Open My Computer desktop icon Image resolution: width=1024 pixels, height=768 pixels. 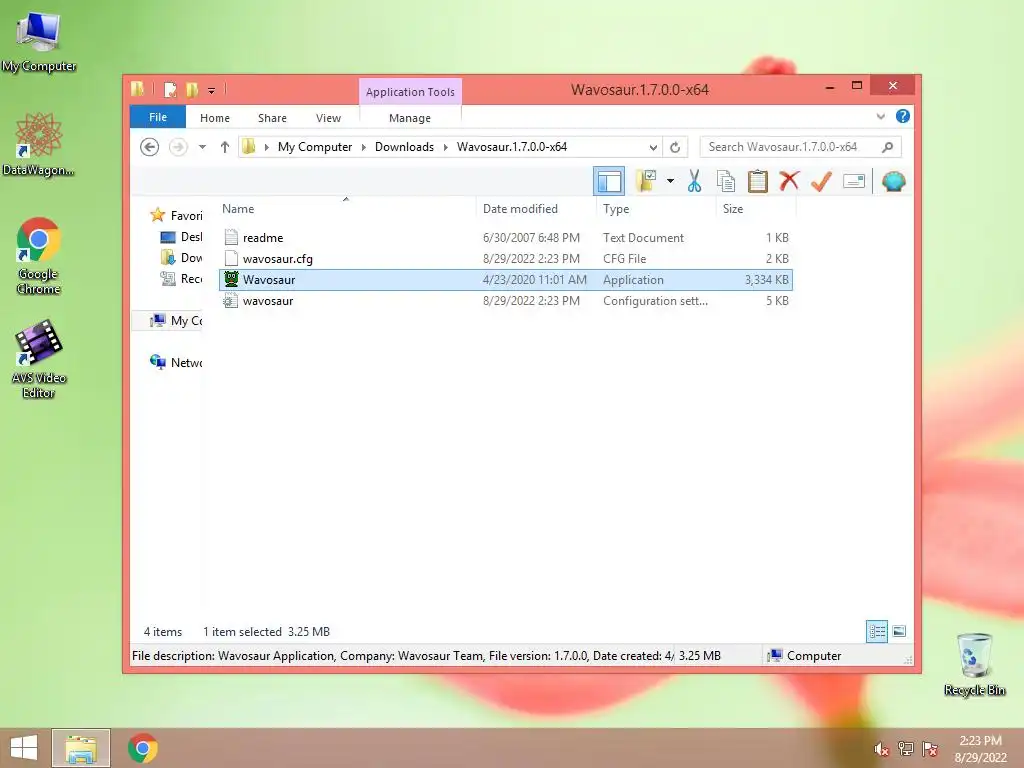pos(39,40)
